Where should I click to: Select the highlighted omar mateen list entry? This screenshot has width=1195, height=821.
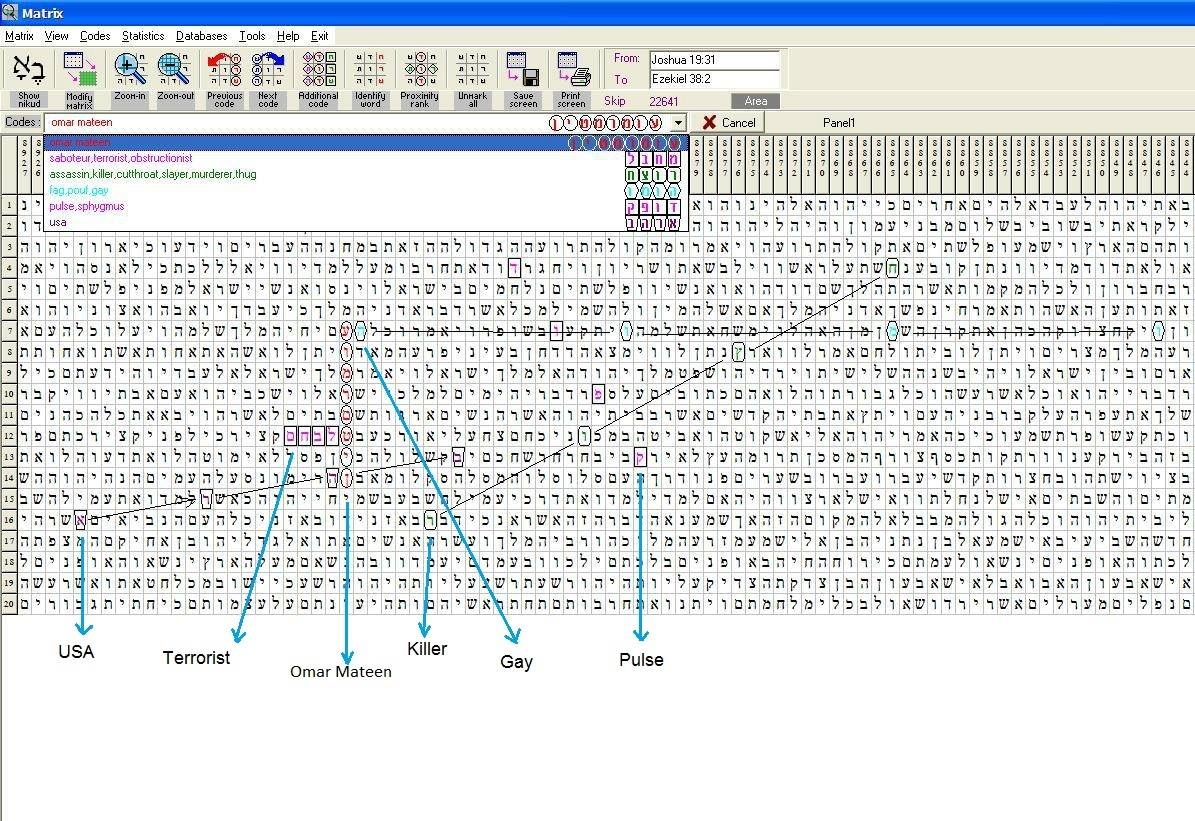coord(366,143)
